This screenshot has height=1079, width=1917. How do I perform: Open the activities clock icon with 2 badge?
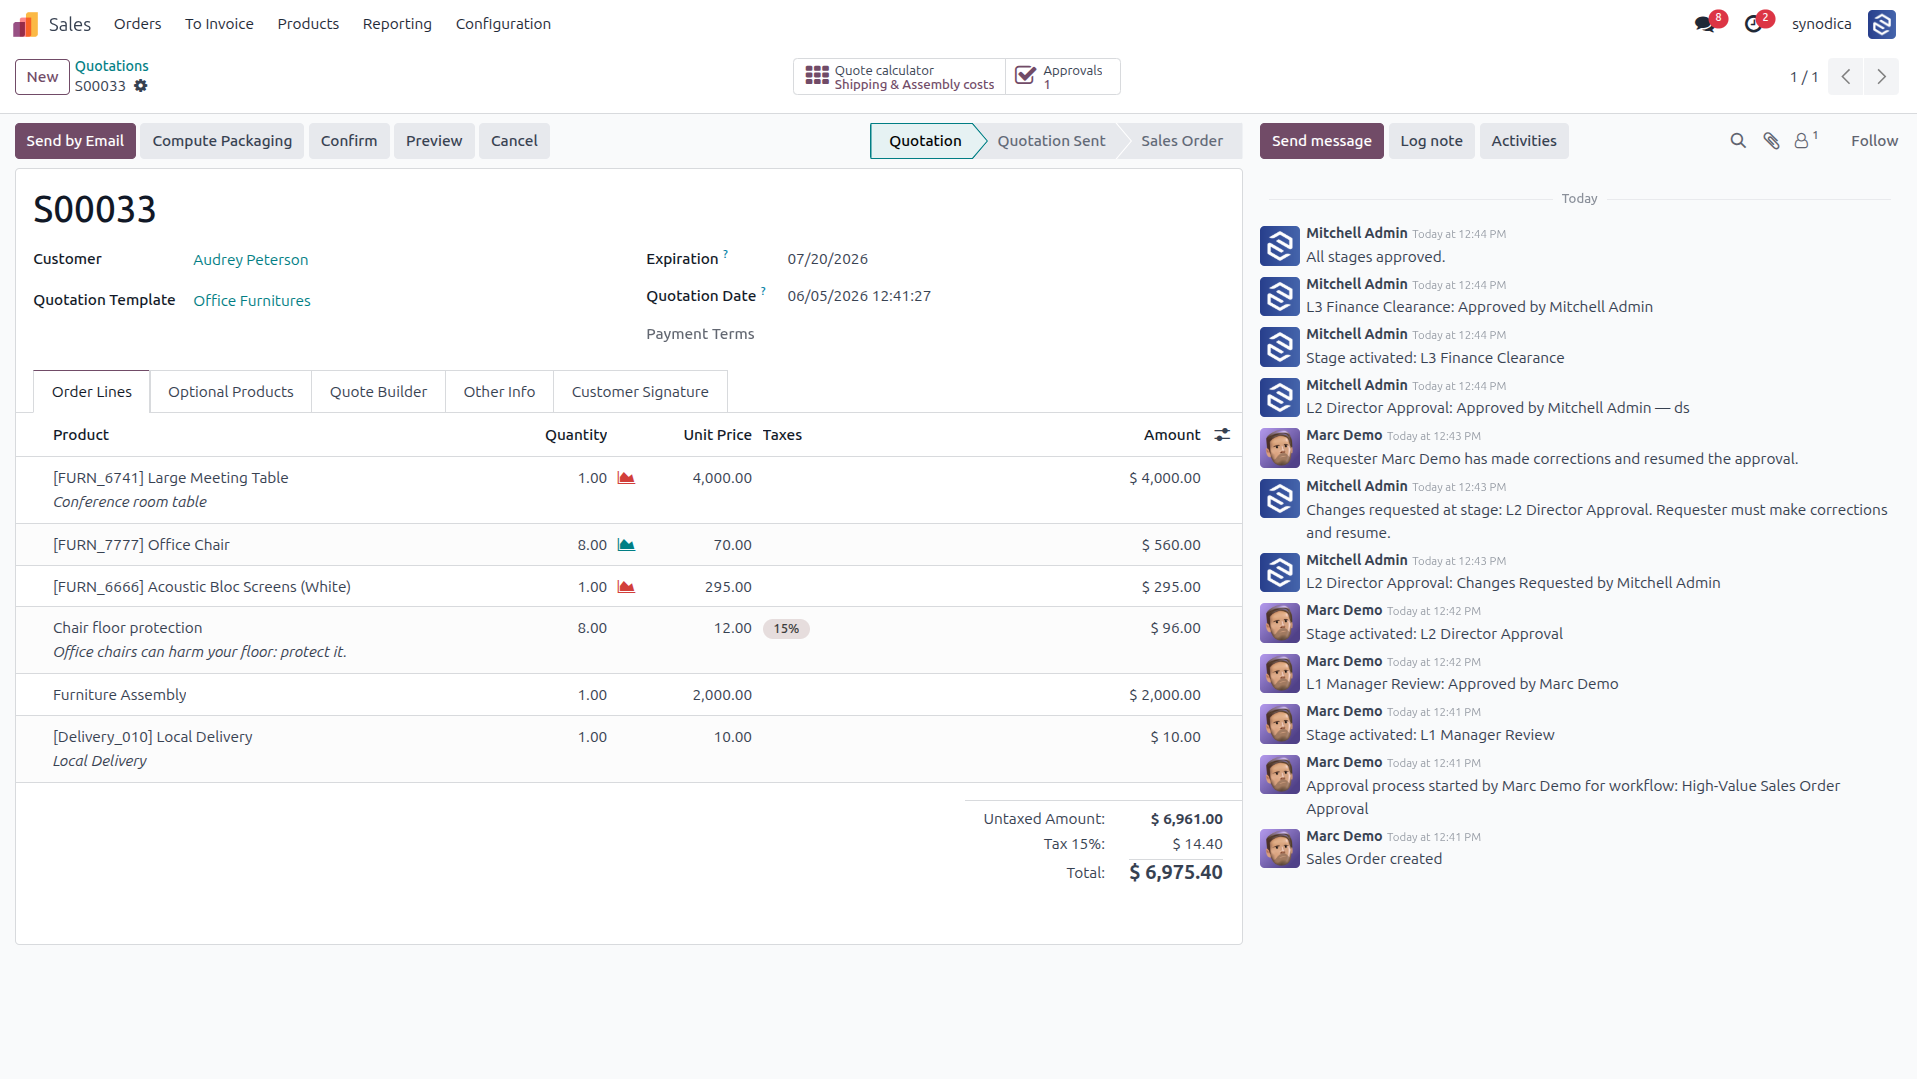pos(1753,24)
